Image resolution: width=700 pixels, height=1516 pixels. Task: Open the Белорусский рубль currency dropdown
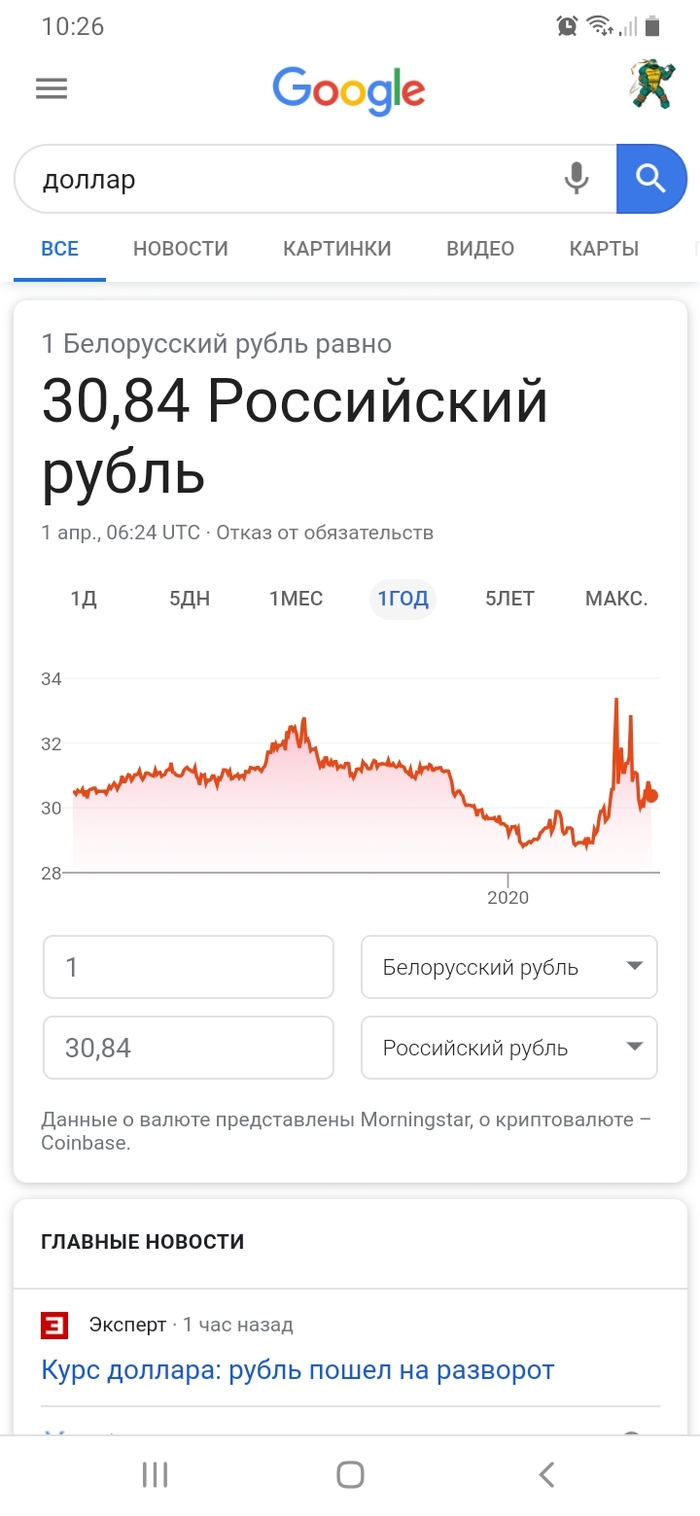pos(508,966)
